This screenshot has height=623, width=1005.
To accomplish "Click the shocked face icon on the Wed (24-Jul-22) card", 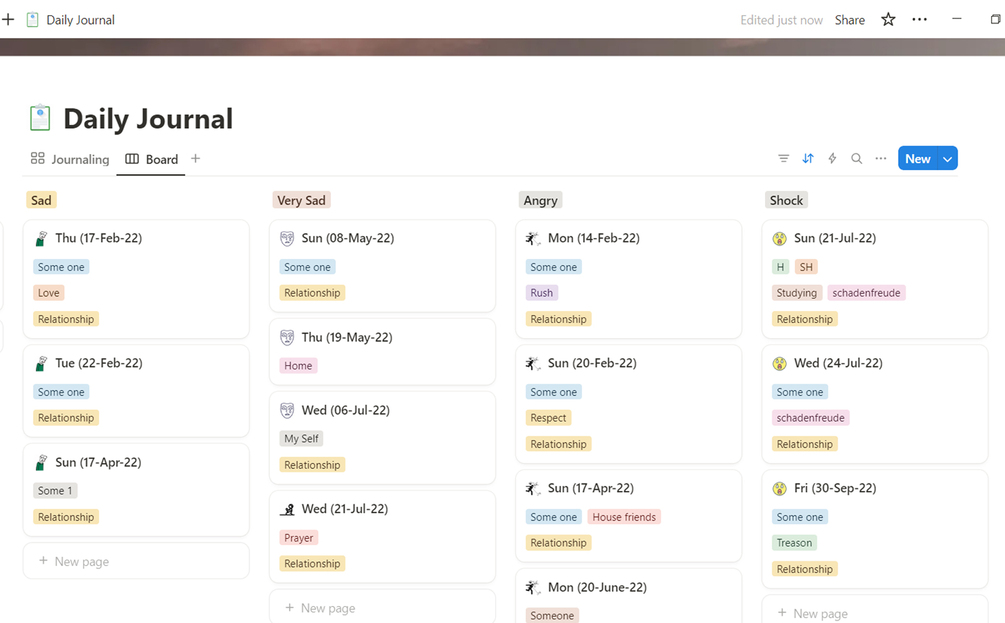I will coord(779,363).
